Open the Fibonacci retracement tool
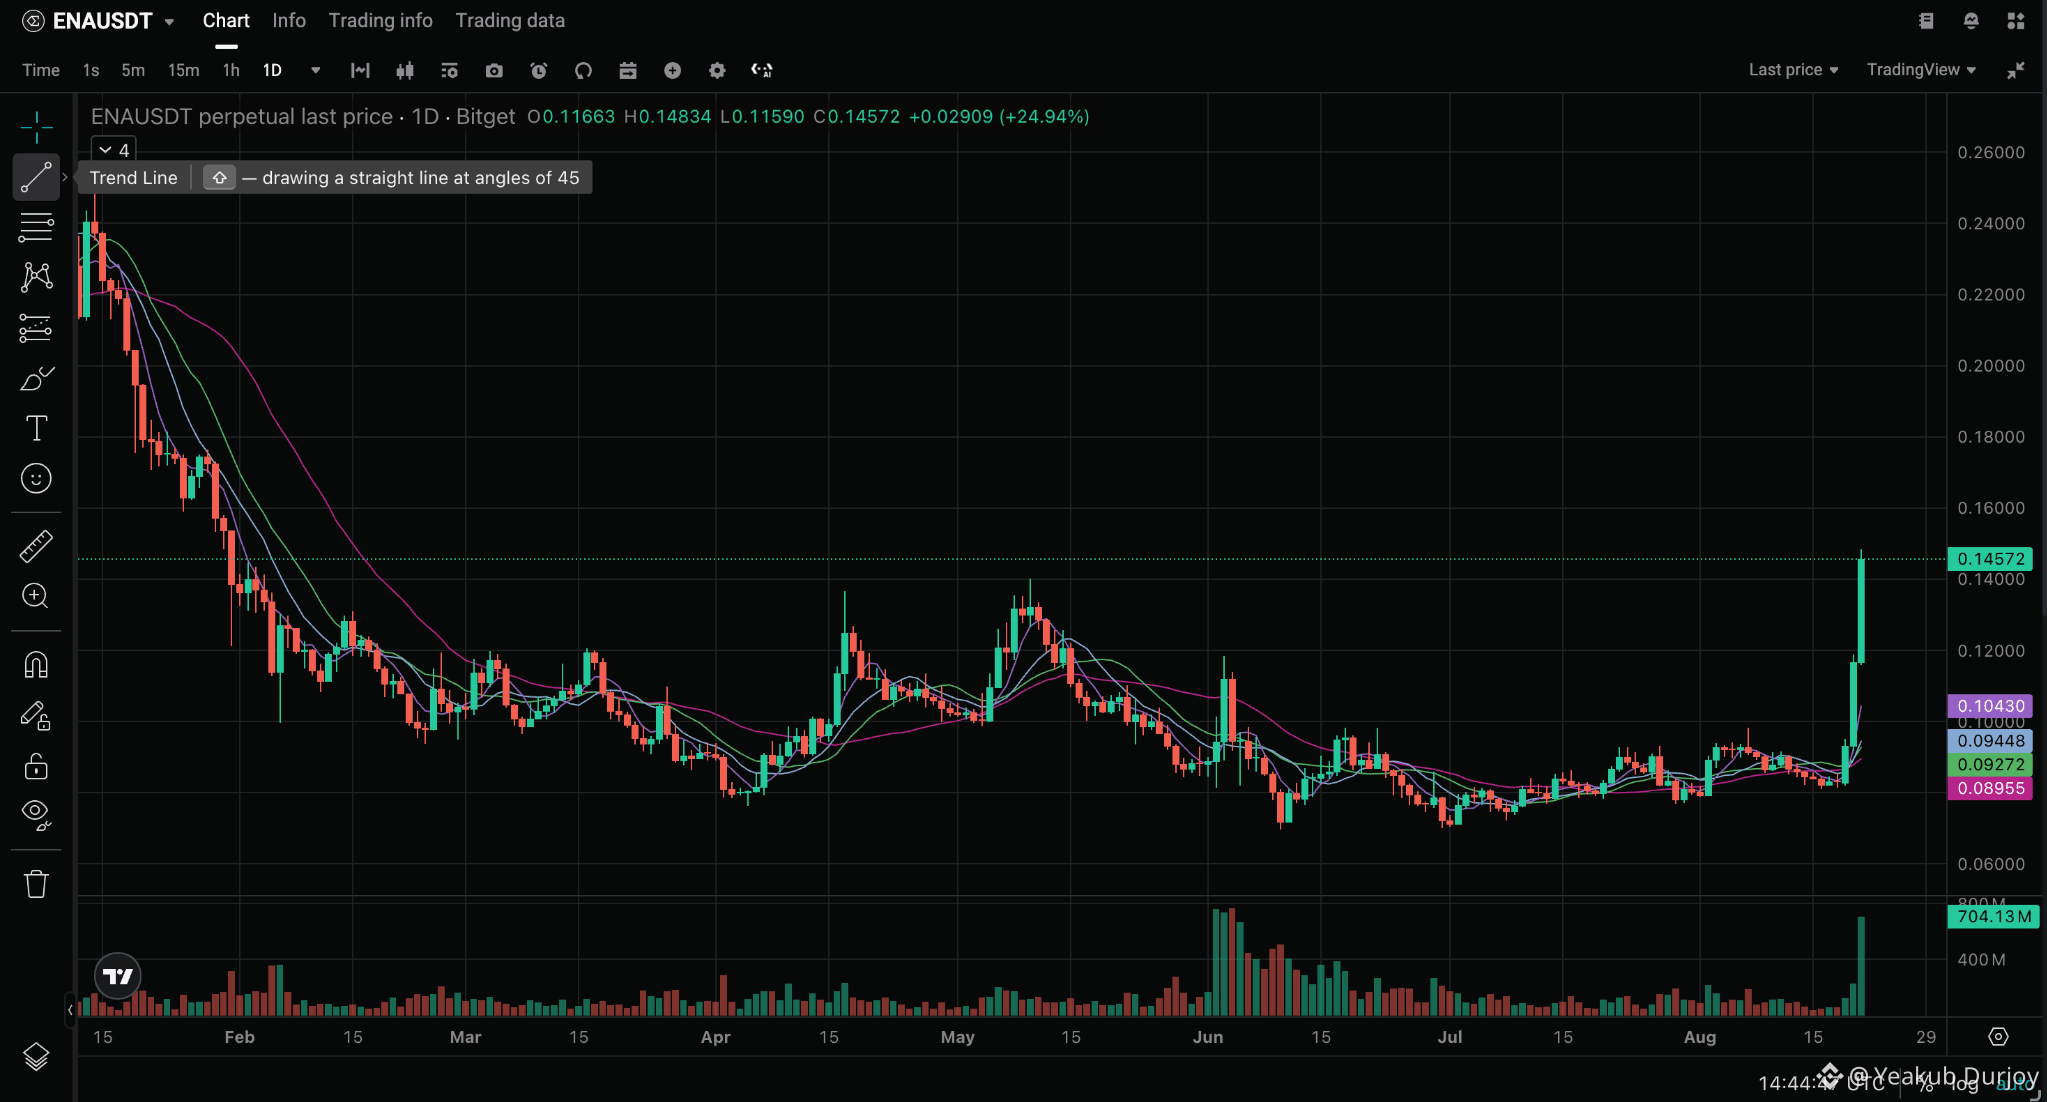The width and height of the screenshot is (2047, 1102). click(36, 227)
